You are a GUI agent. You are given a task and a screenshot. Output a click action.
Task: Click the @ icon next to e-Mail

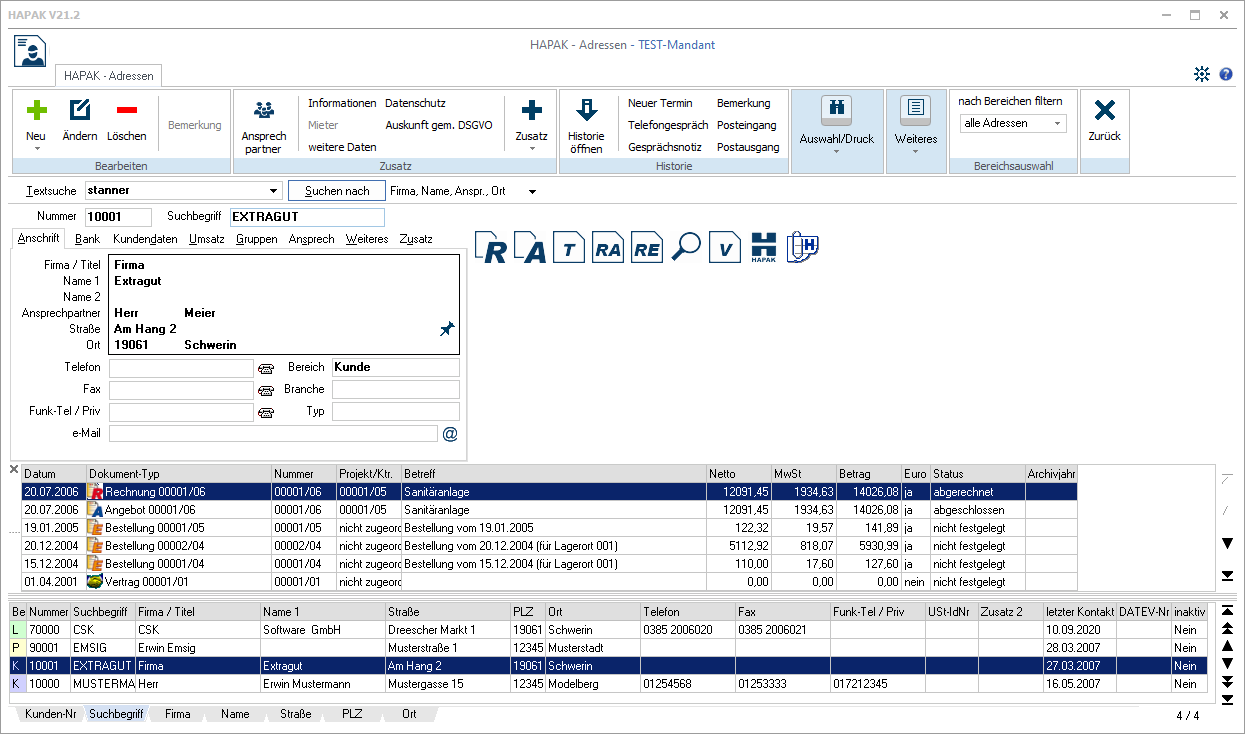[450, 434]
